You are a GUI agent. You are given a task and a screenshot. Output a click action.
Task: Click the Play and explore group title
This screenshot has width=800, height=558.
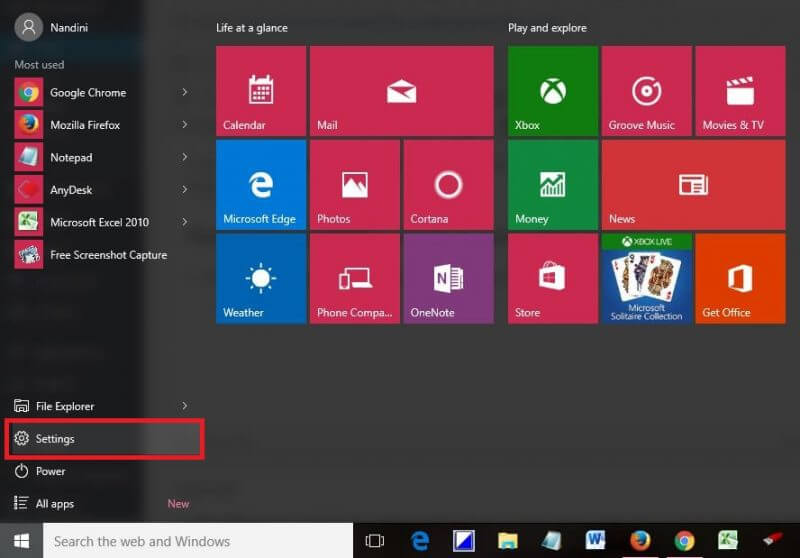[547, 28]
